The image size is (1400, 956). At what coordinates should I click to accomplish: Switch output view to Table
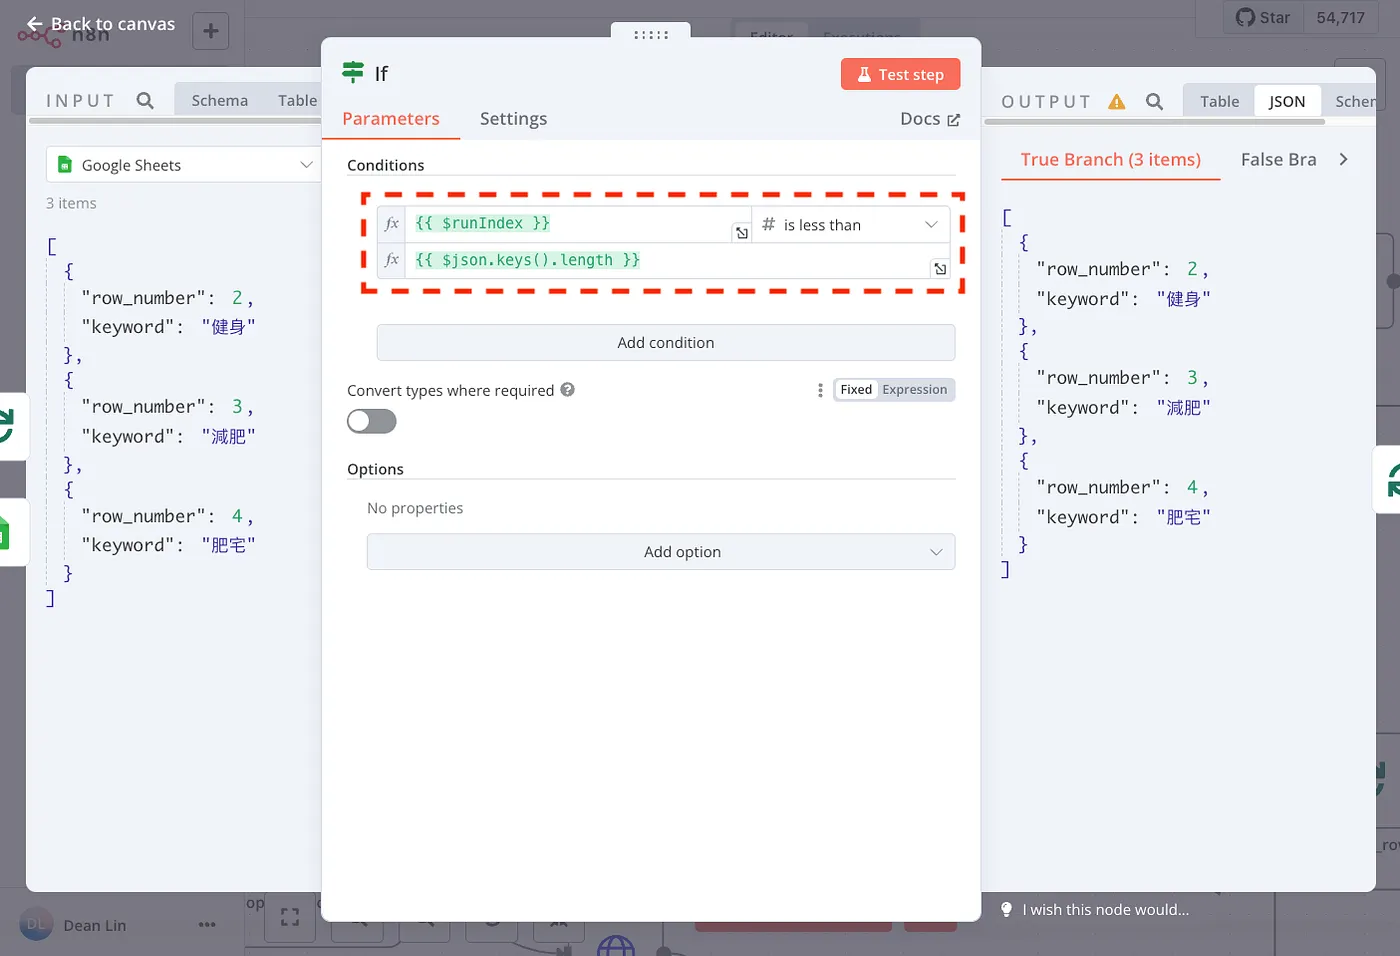coord(1220,102)
